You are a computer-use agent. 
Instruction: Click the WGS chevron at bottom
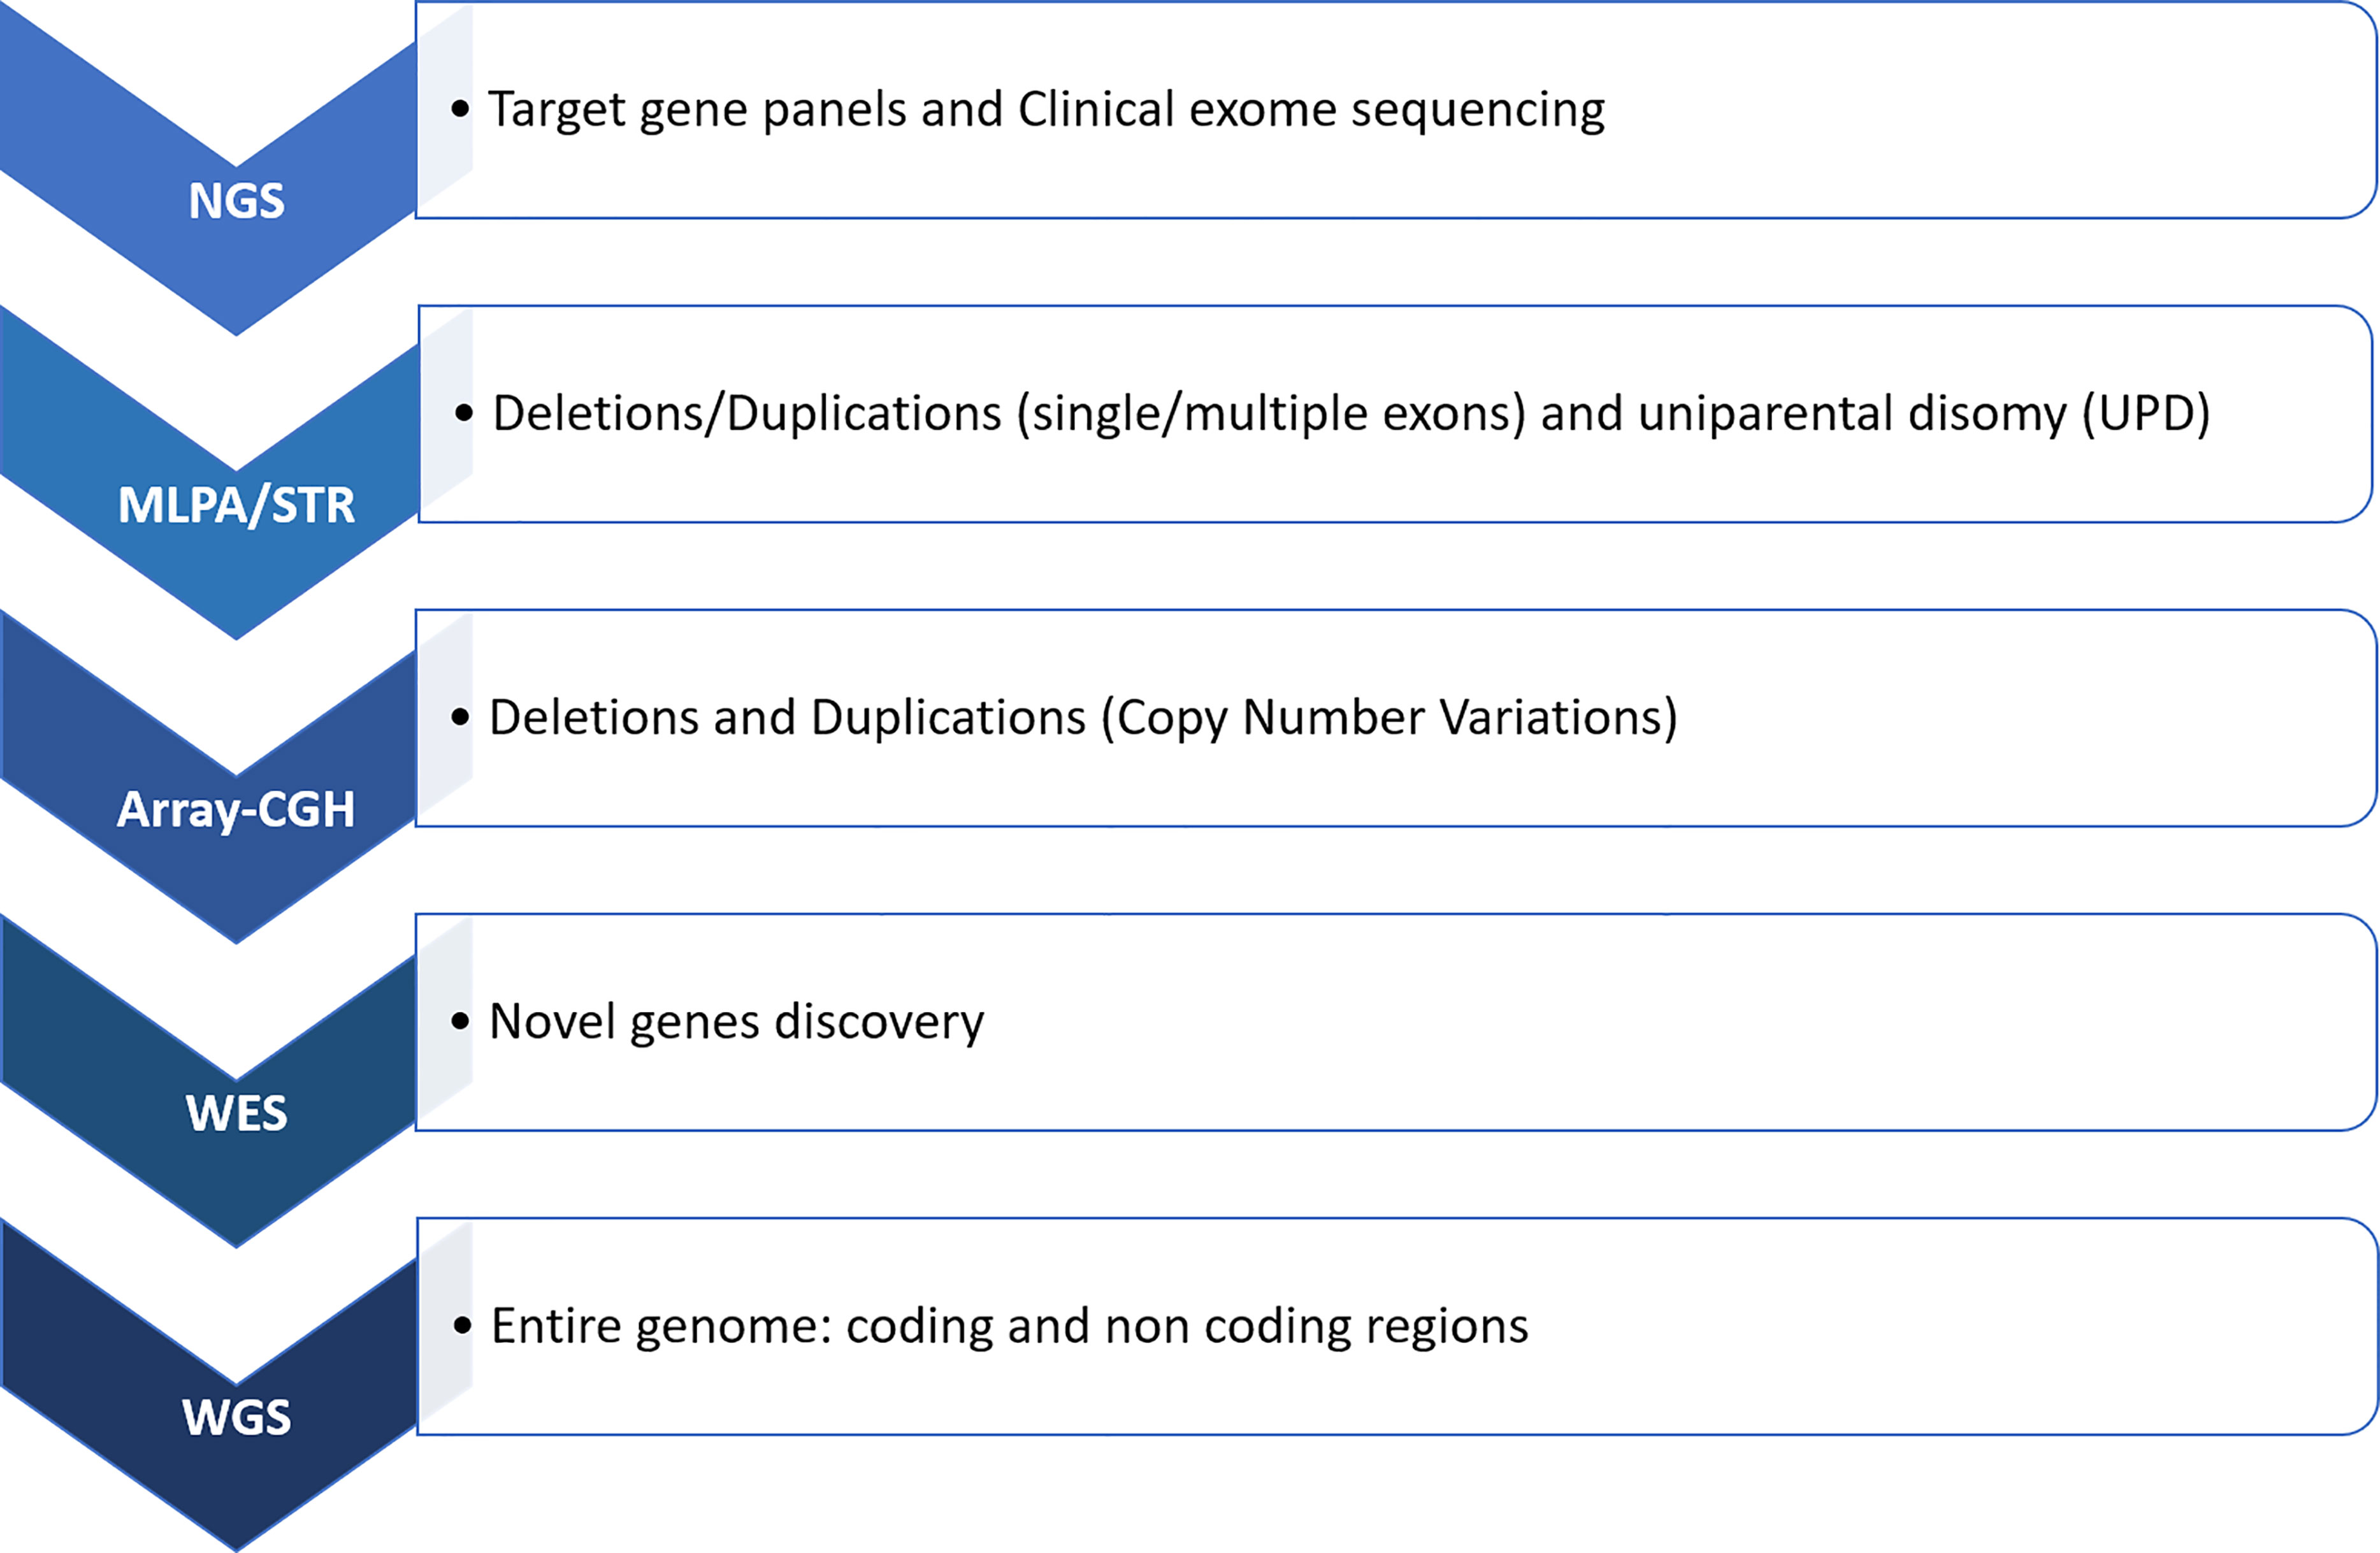pos(209,1384)
